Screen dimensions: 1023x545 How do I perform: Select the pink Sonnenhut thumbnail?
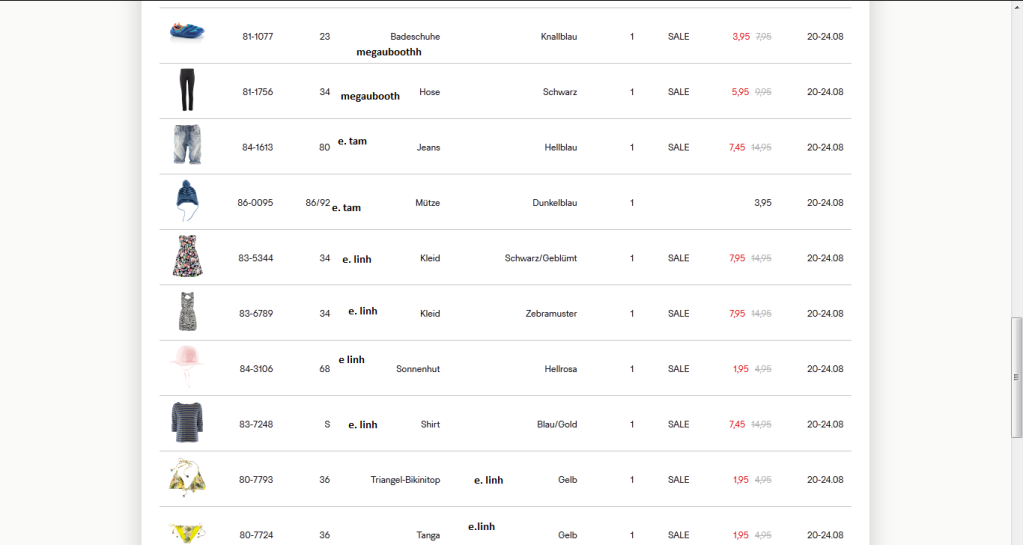(x=187, y=367)
